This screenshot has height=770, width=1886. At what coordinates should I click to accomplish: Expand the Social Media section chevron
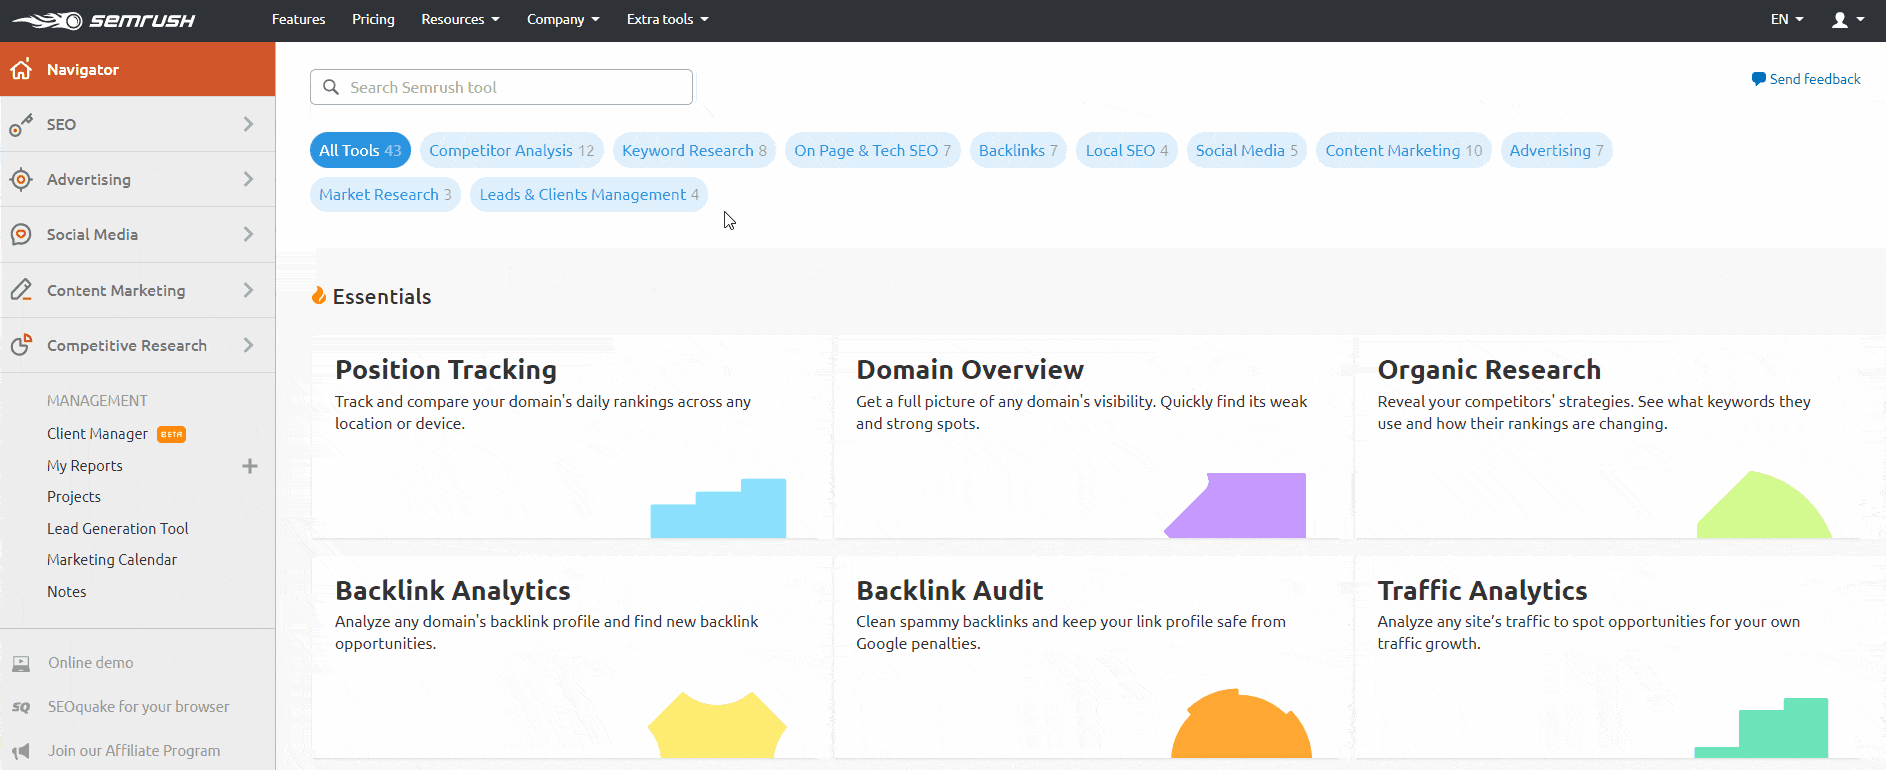pyautogui.click(x=248, y=234)
